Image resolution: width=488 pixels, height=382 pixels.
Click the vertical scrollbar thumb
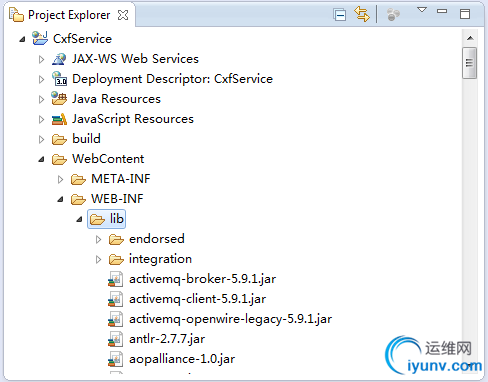point(470,63)
